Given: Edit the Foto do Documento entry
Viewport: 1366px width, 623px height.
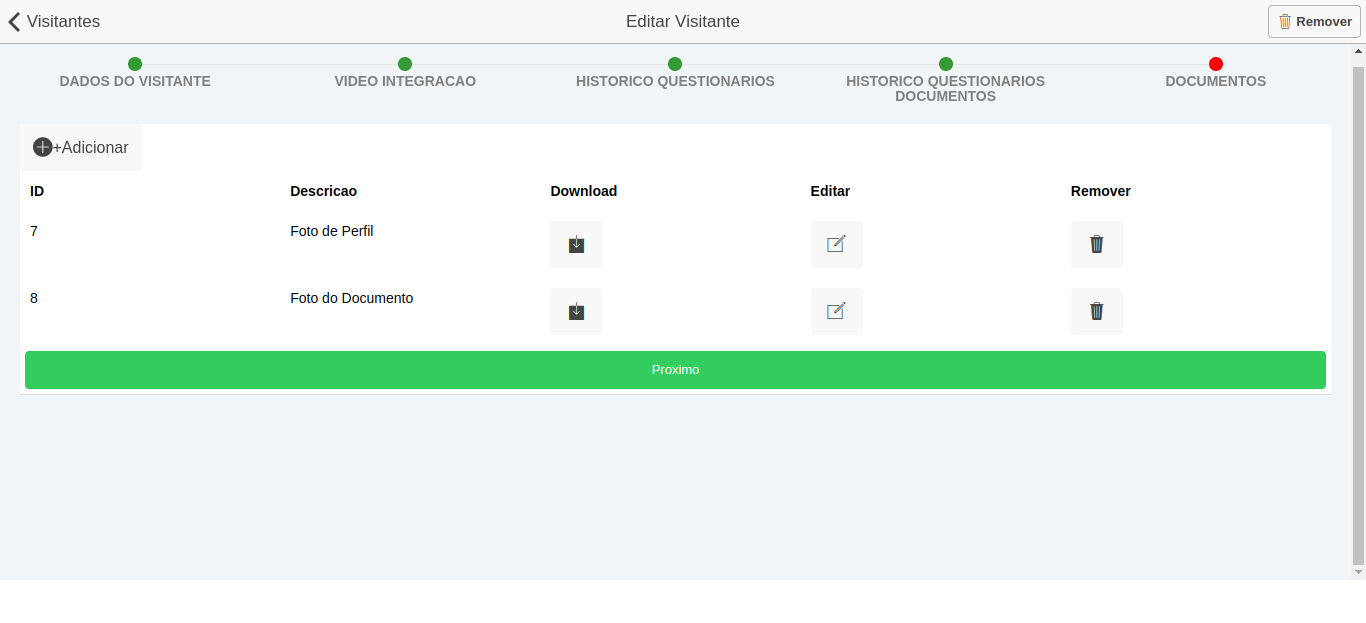Looking at the screenshot, I should pyautogui.click(x=836, y=311).
